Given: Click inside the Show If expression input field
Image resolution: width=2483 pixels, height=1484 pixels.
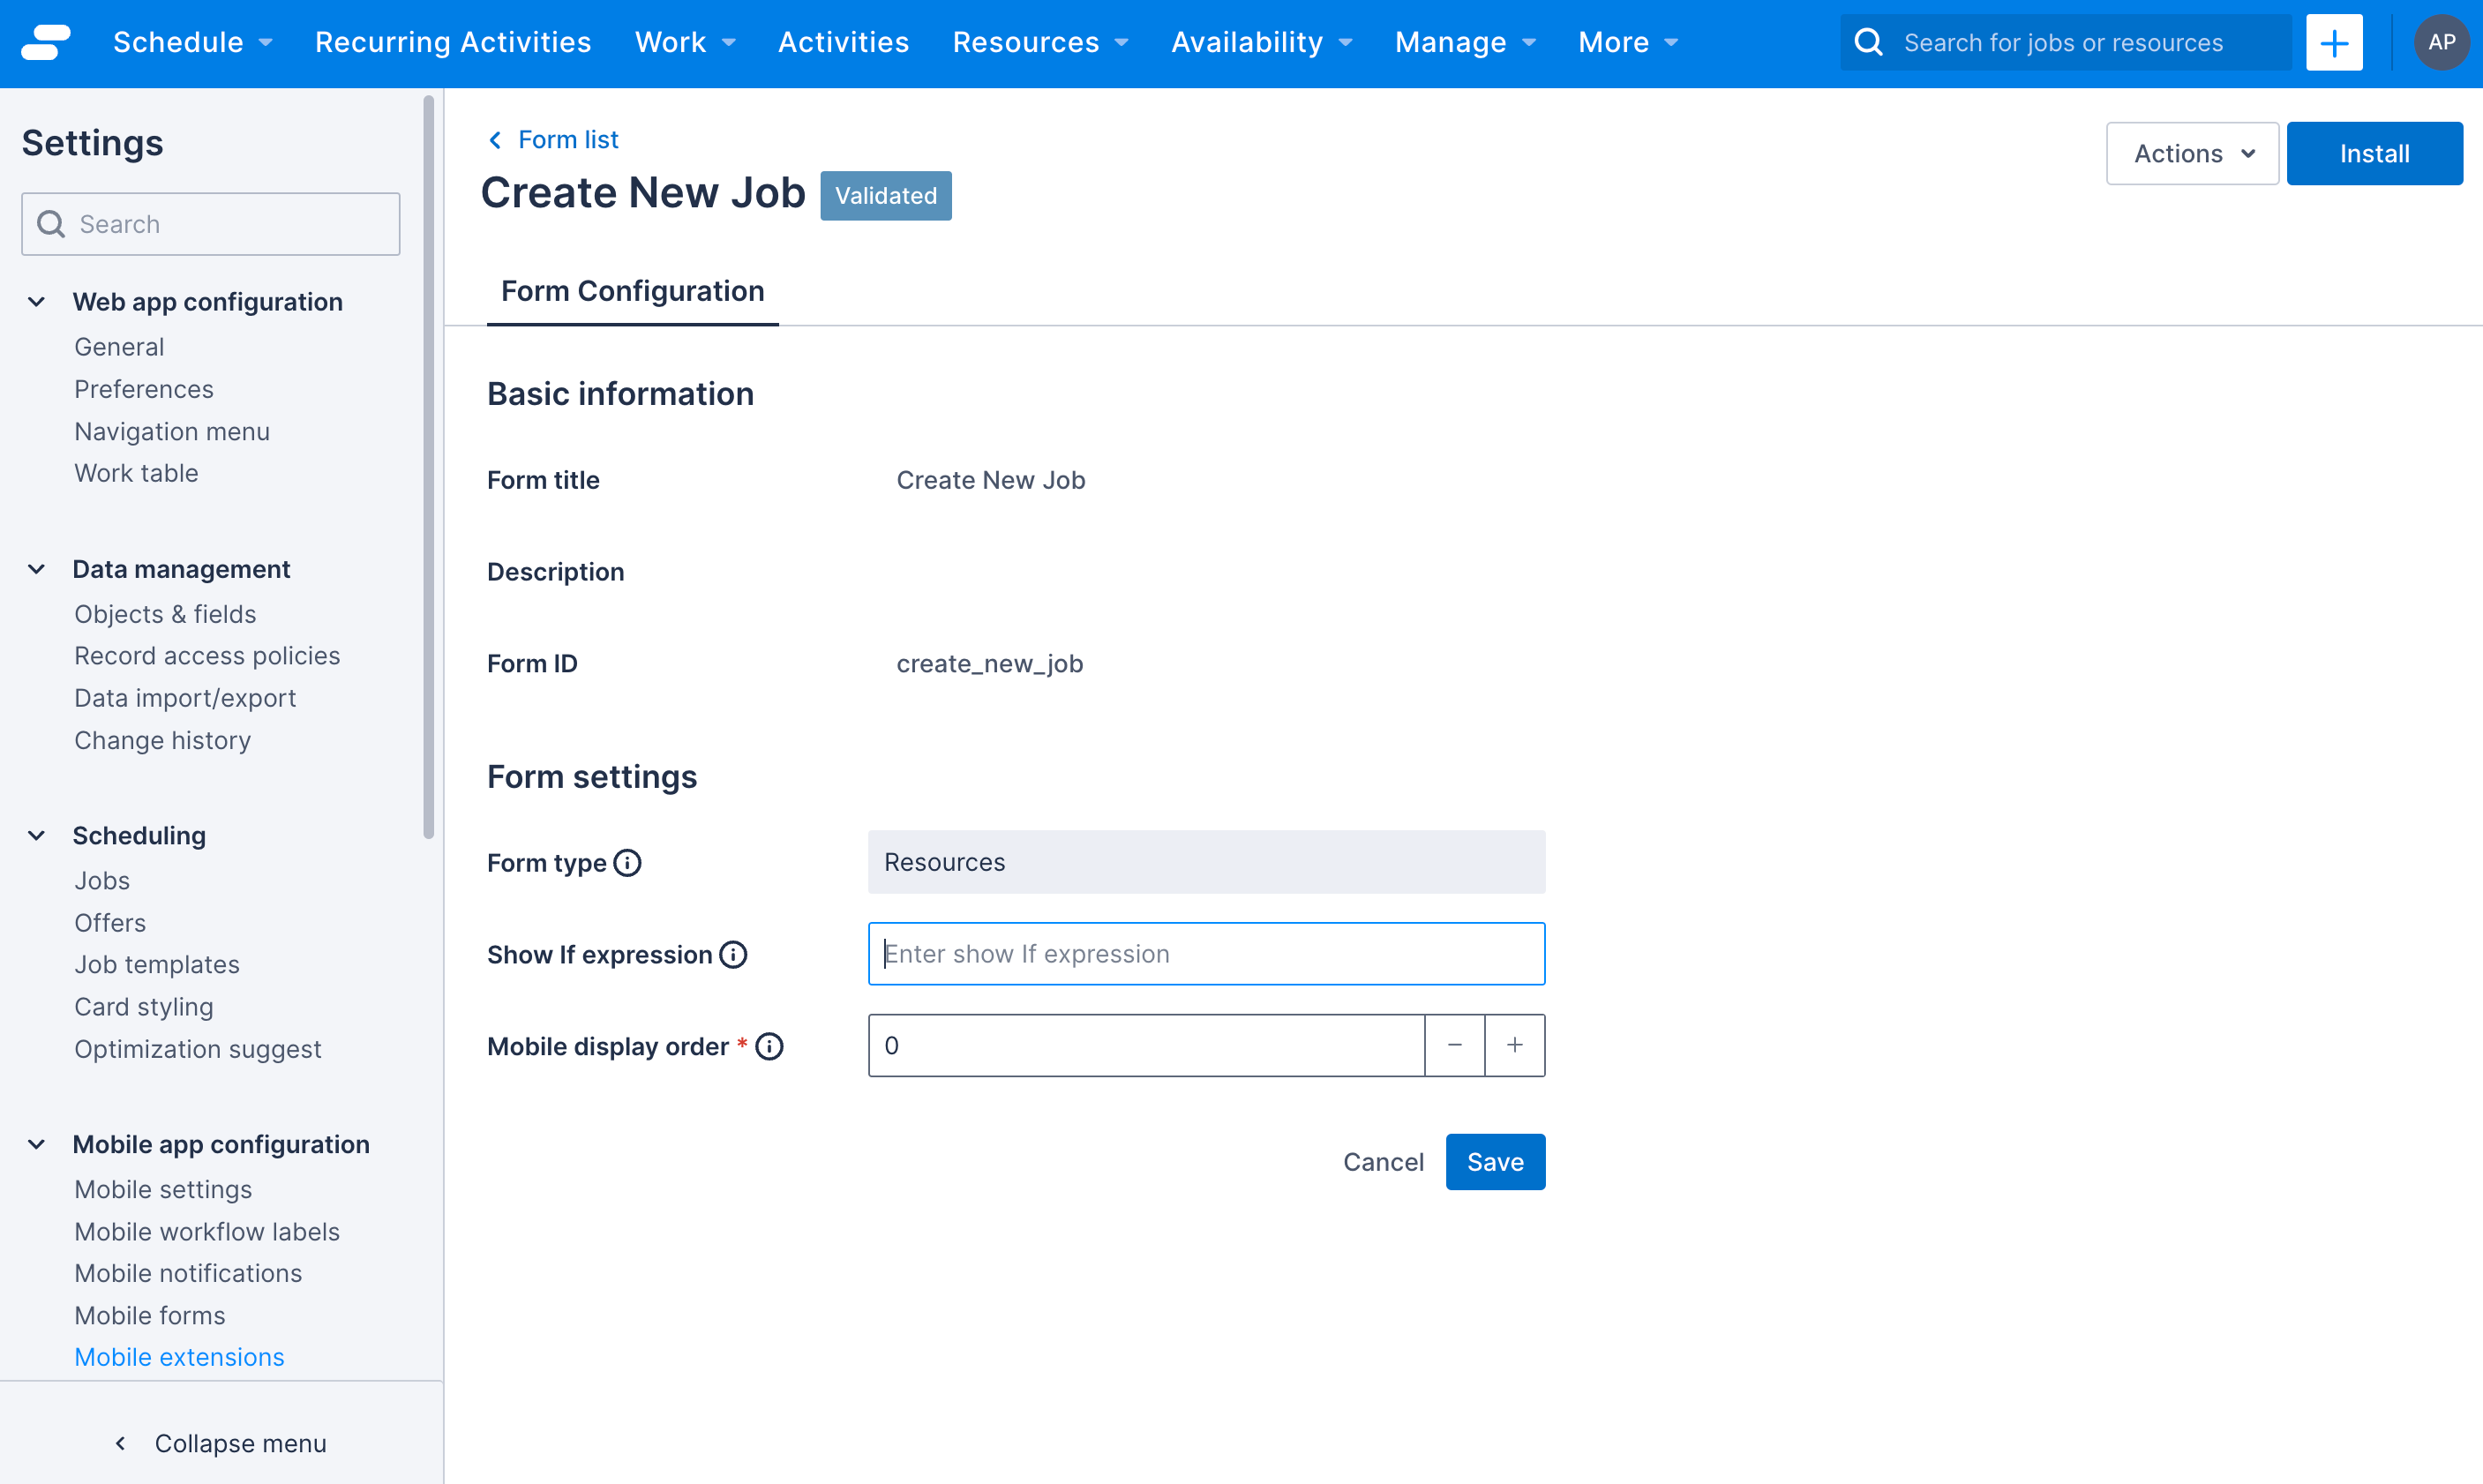Looking at the screenshot, I should (1205, 953).
